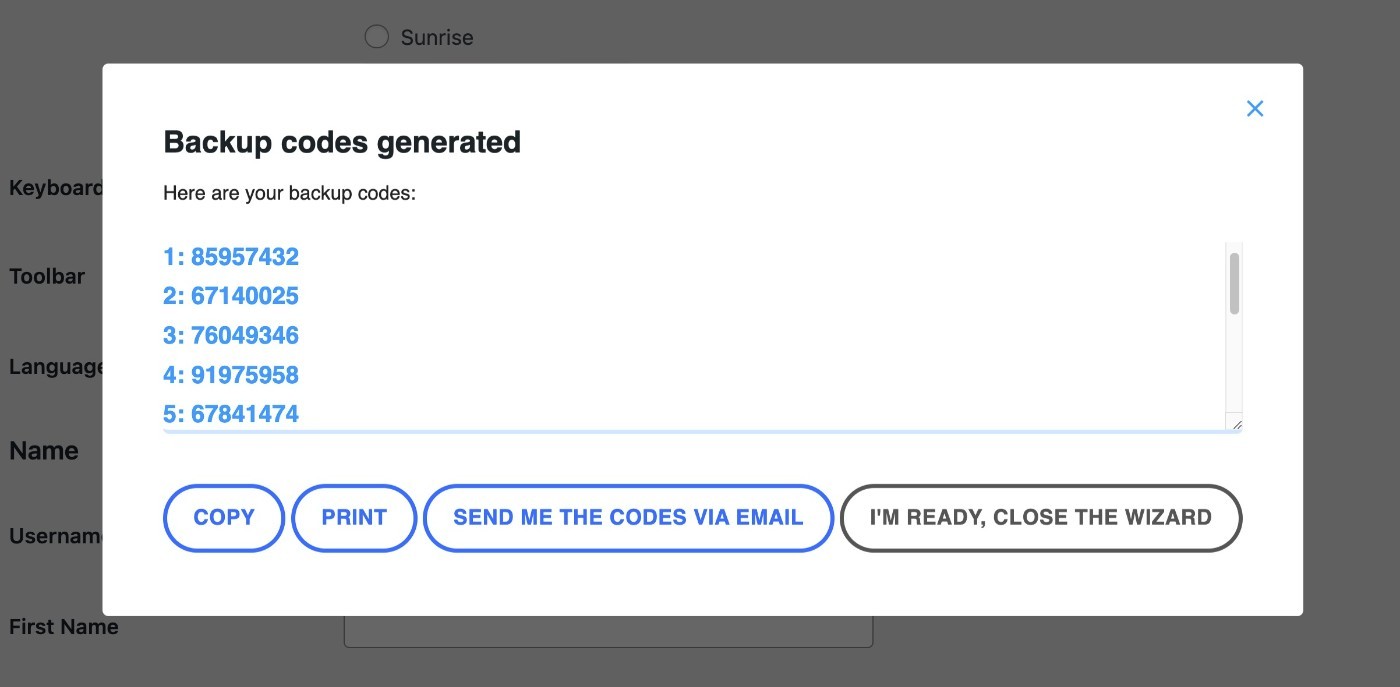Click backup code 1: 85957432

coord(231,257)
